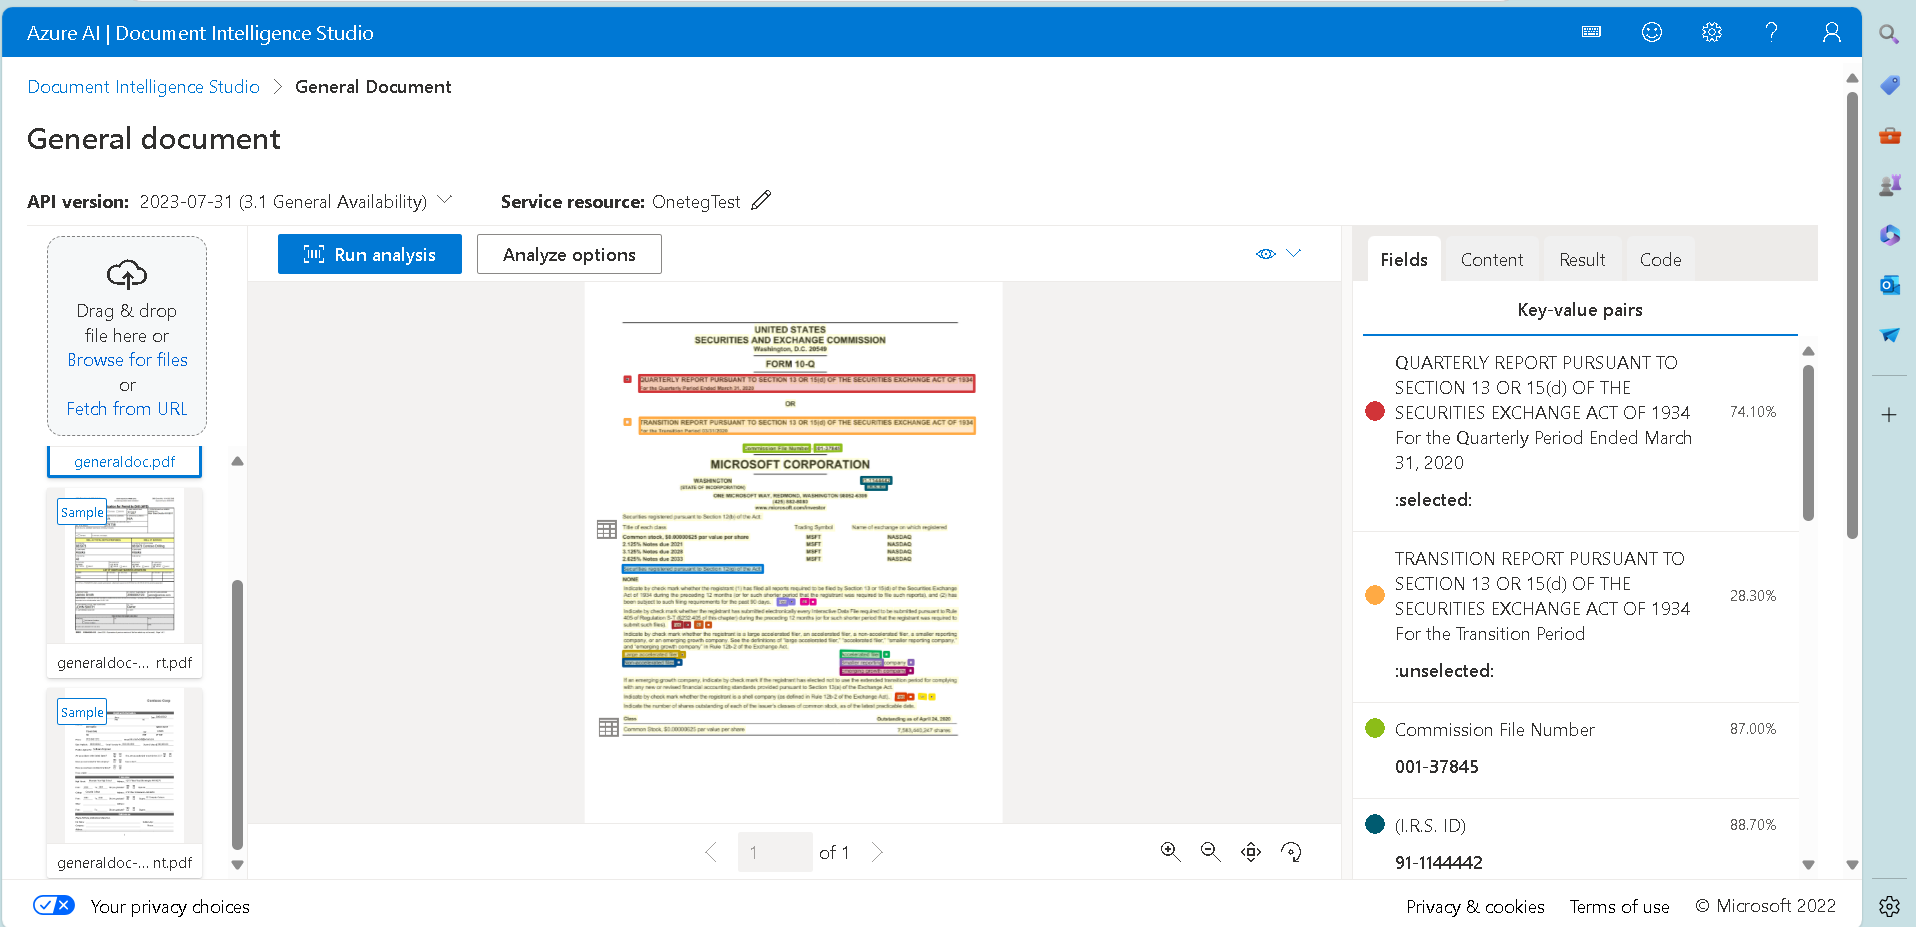Click the Browse for files link

click(127, 360)
